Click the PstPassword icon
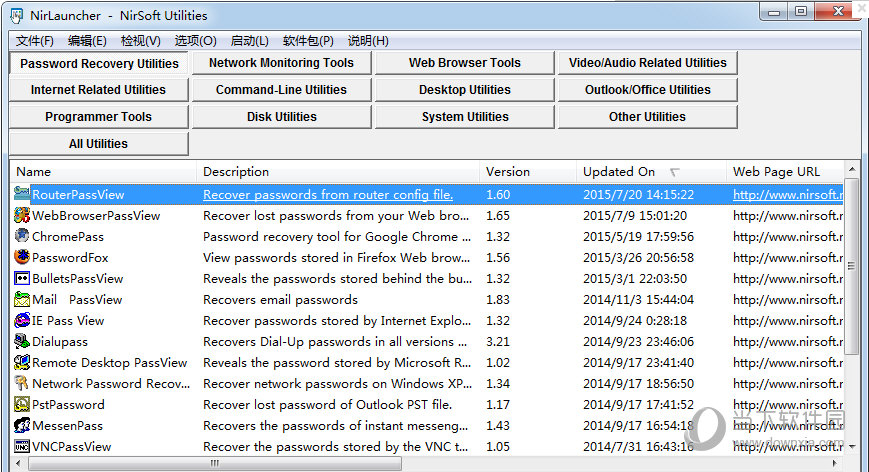 pyautogui.click(x=22, y=404)
